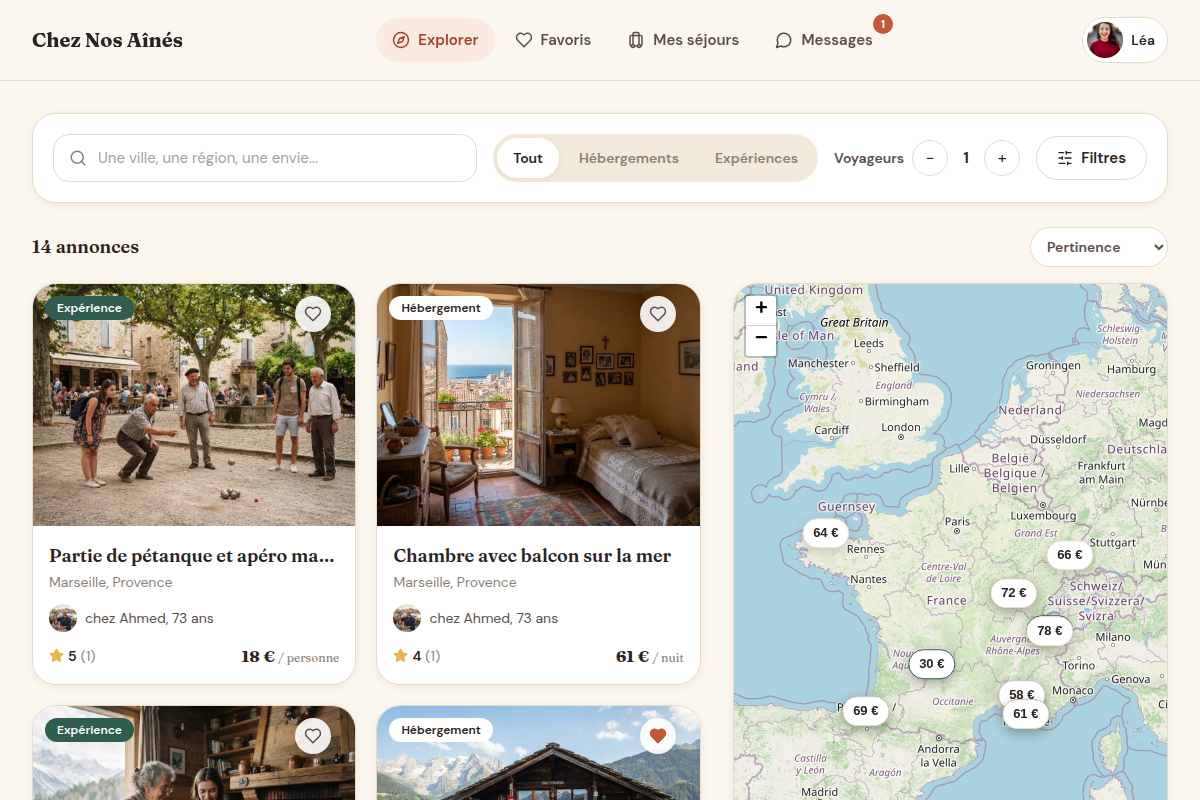Click the 18 € / personne price
The image size is (1200, 800).
tap(290, 657)
